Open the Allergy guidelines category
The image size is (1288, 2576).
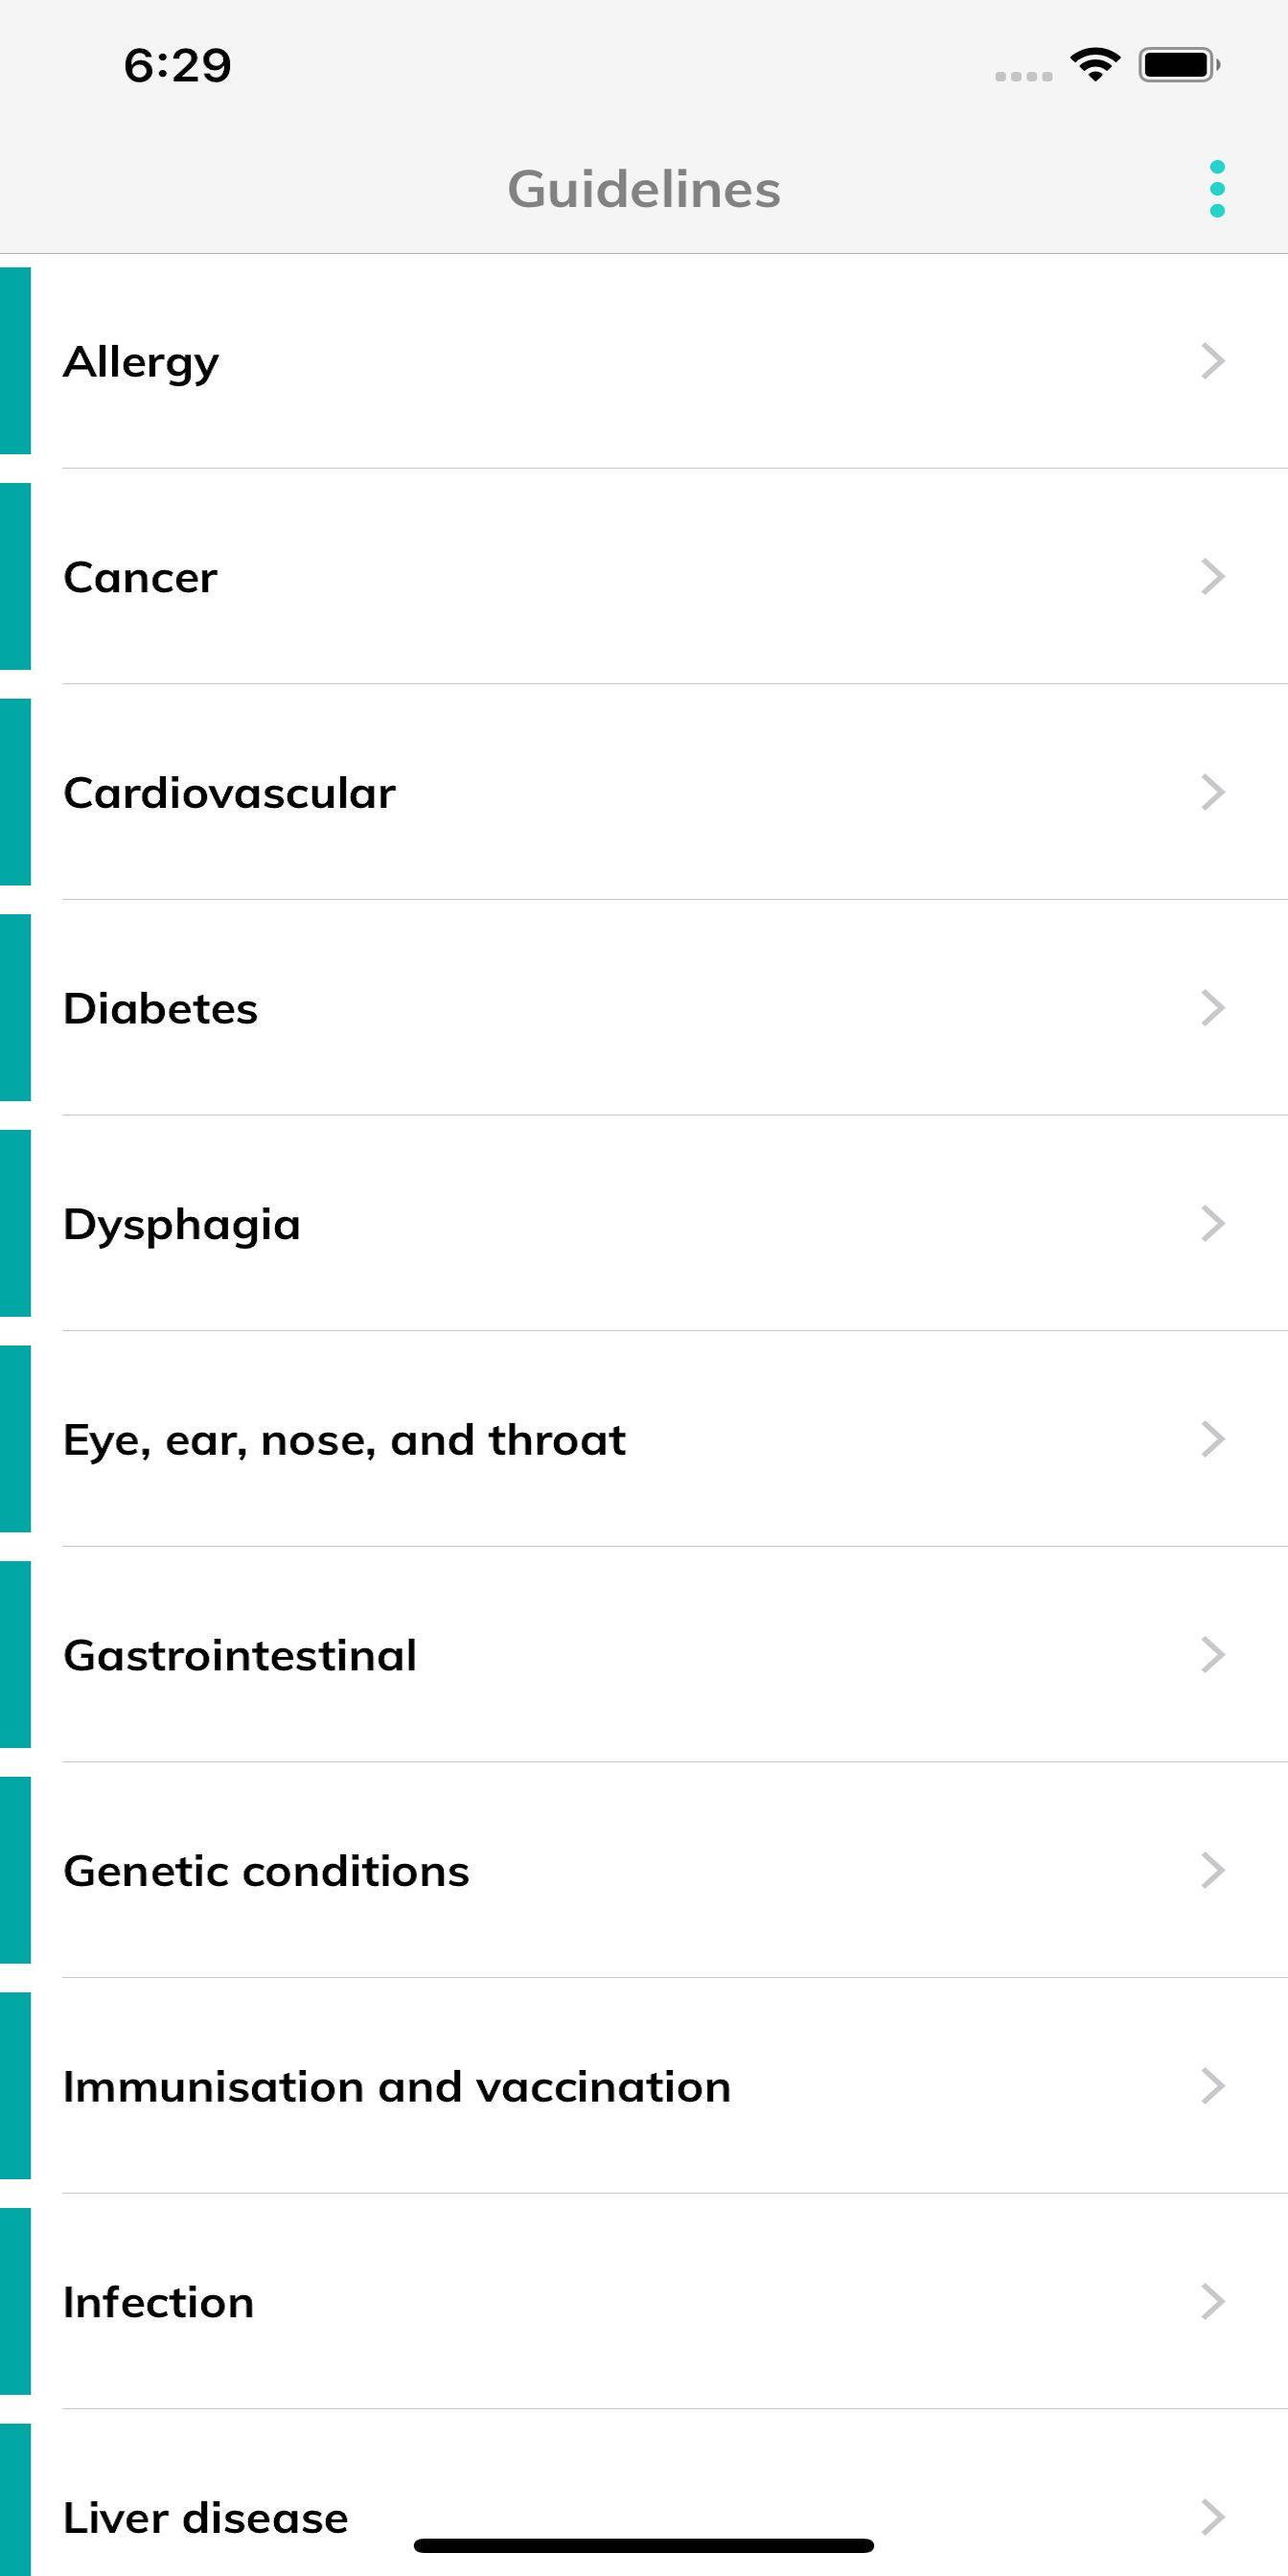coord(142,362)
